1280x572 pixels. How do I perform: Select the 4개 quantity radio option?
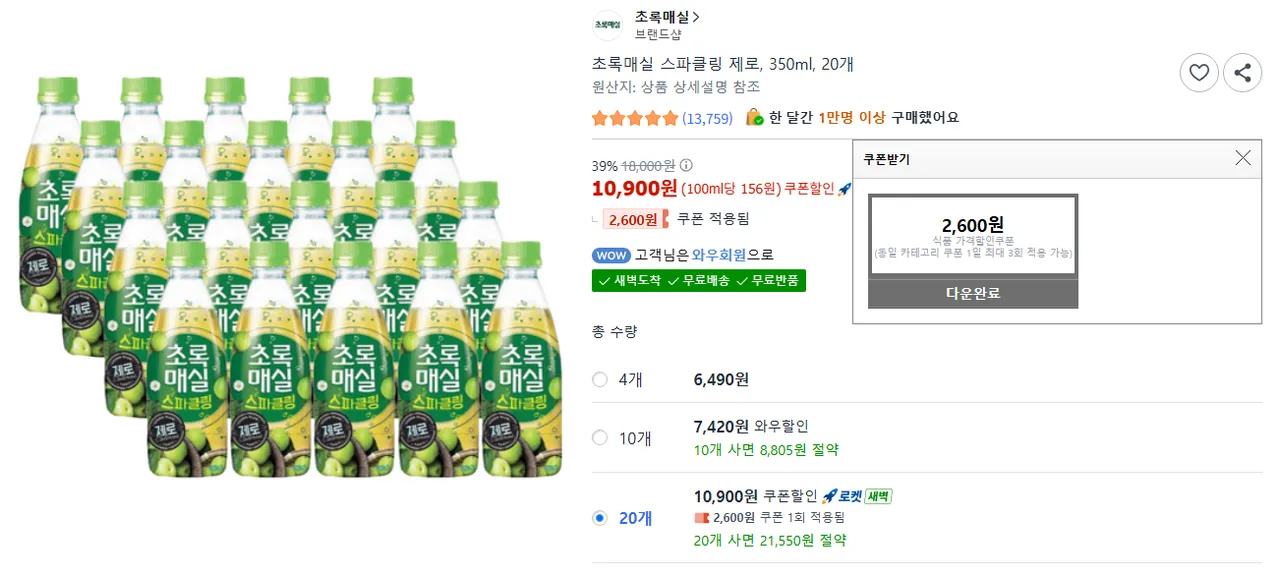point(600,380)
